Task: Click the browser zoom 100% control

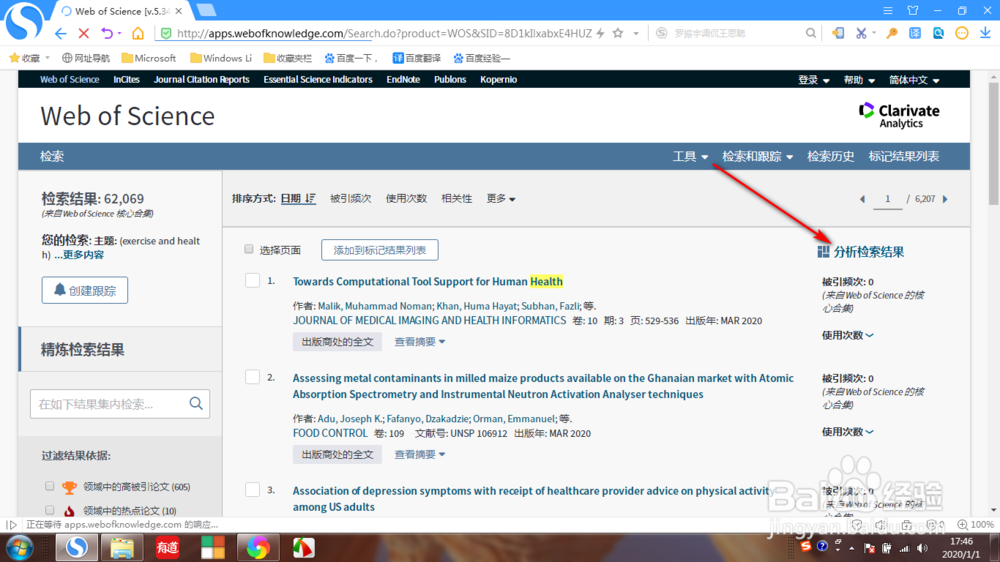Action: tap(976, 524)
